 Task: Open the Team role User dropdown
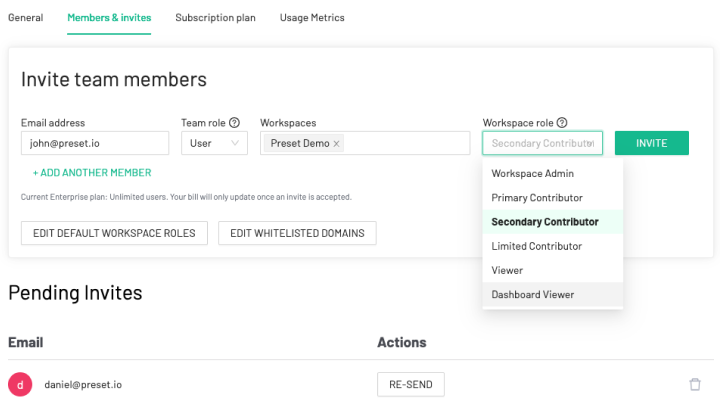coord(214,144)
